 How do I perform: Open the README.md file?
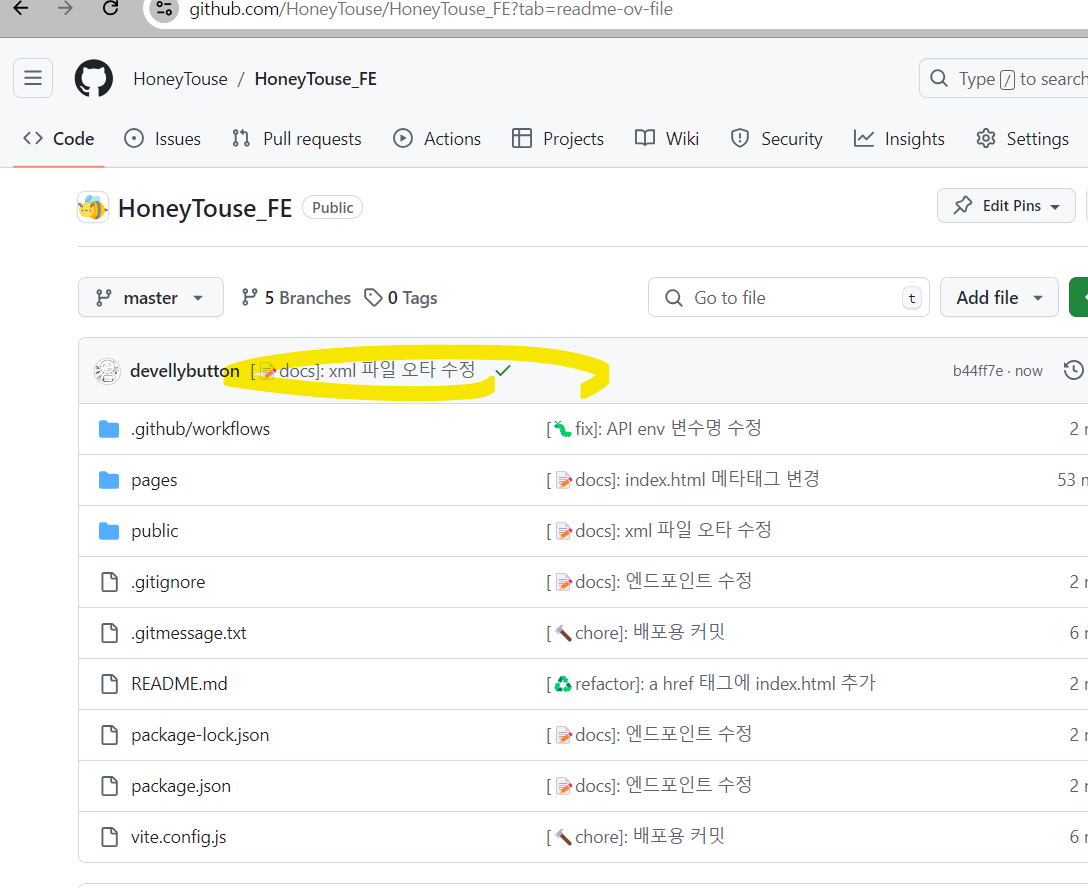coord(179,684)
